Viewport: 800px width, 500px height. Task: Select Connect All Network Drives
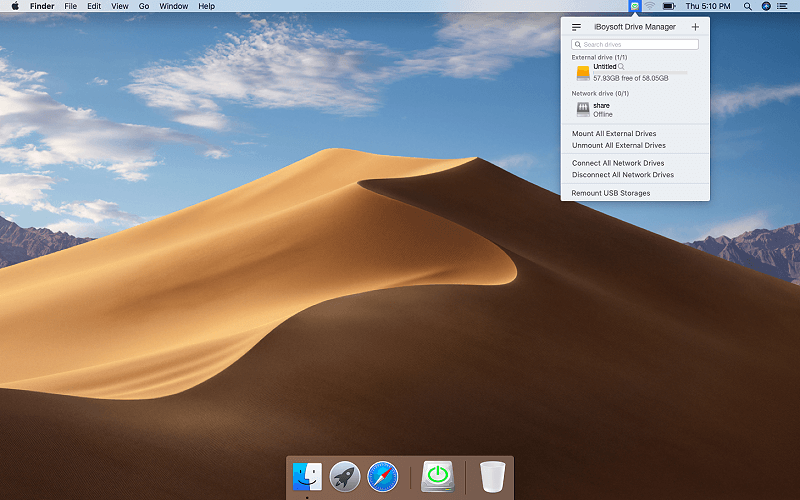click(x=617, y=163)
